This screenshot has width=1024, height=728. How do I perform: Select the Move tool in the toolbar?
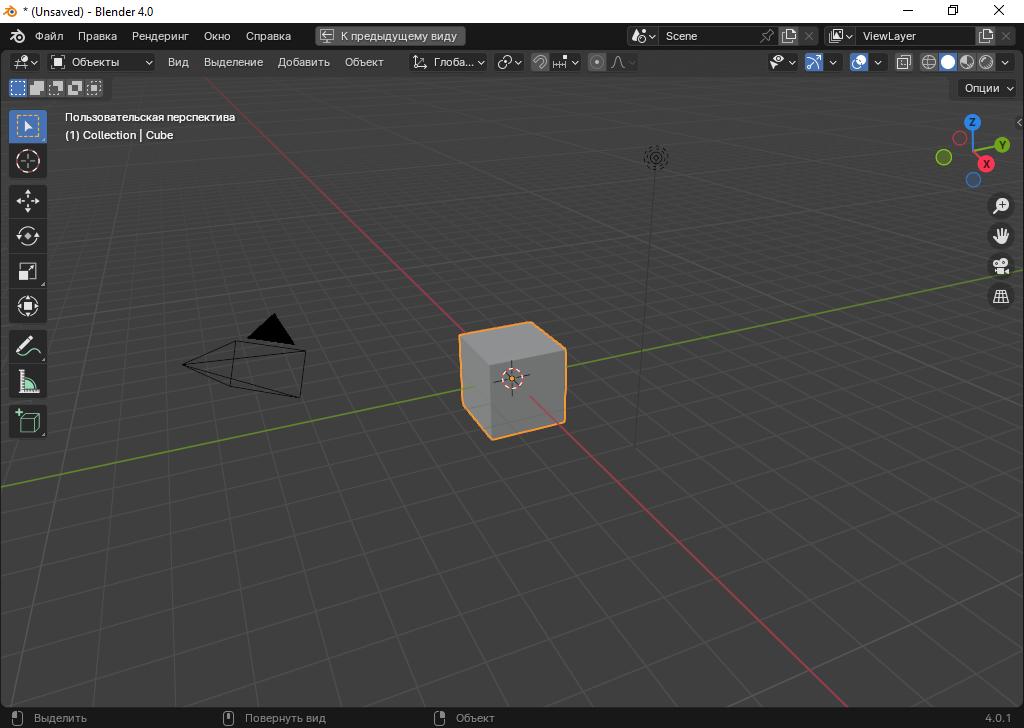(28, 201)
